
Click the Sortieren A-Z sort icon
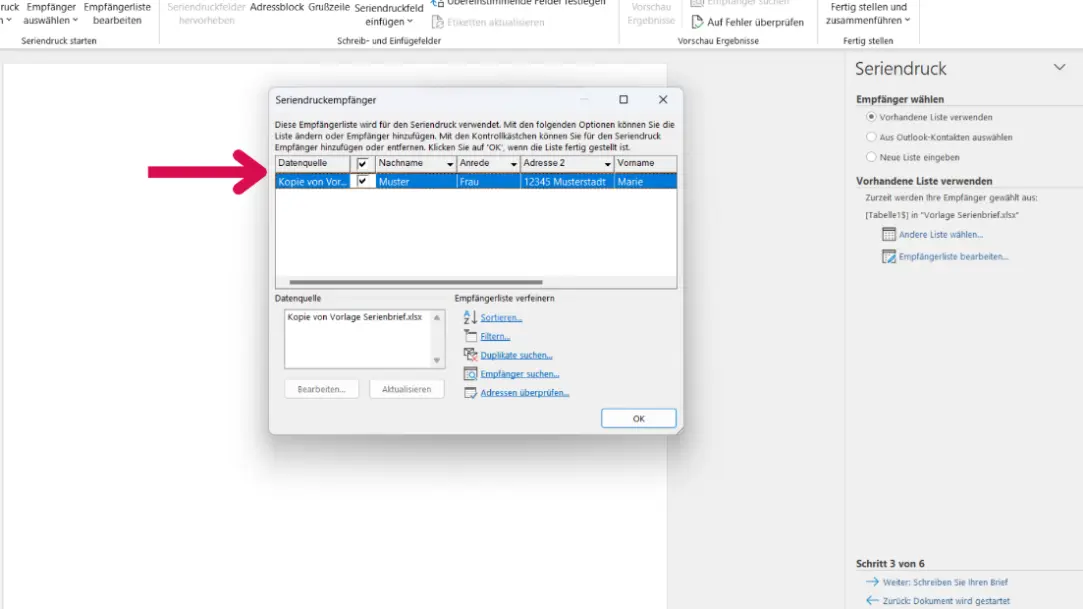pyautogui.click(x=470, y=317)
